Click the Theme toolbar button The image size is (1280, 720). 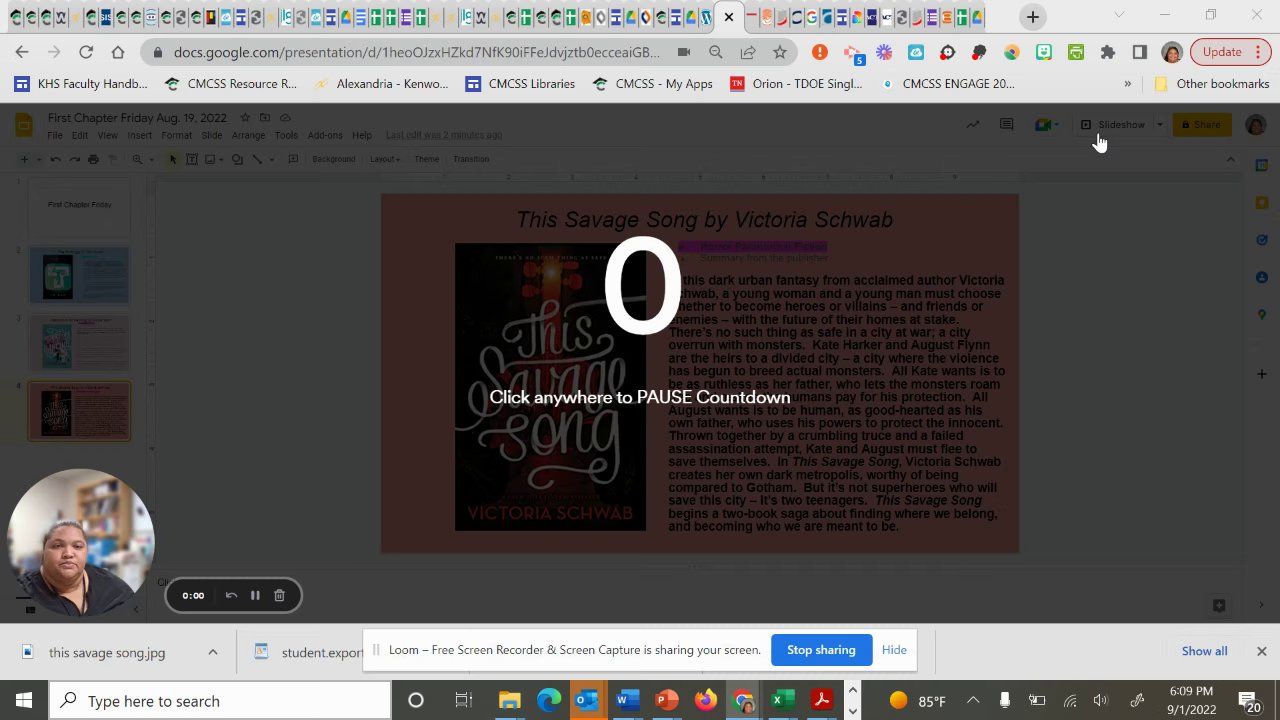(x=426, y=159)
